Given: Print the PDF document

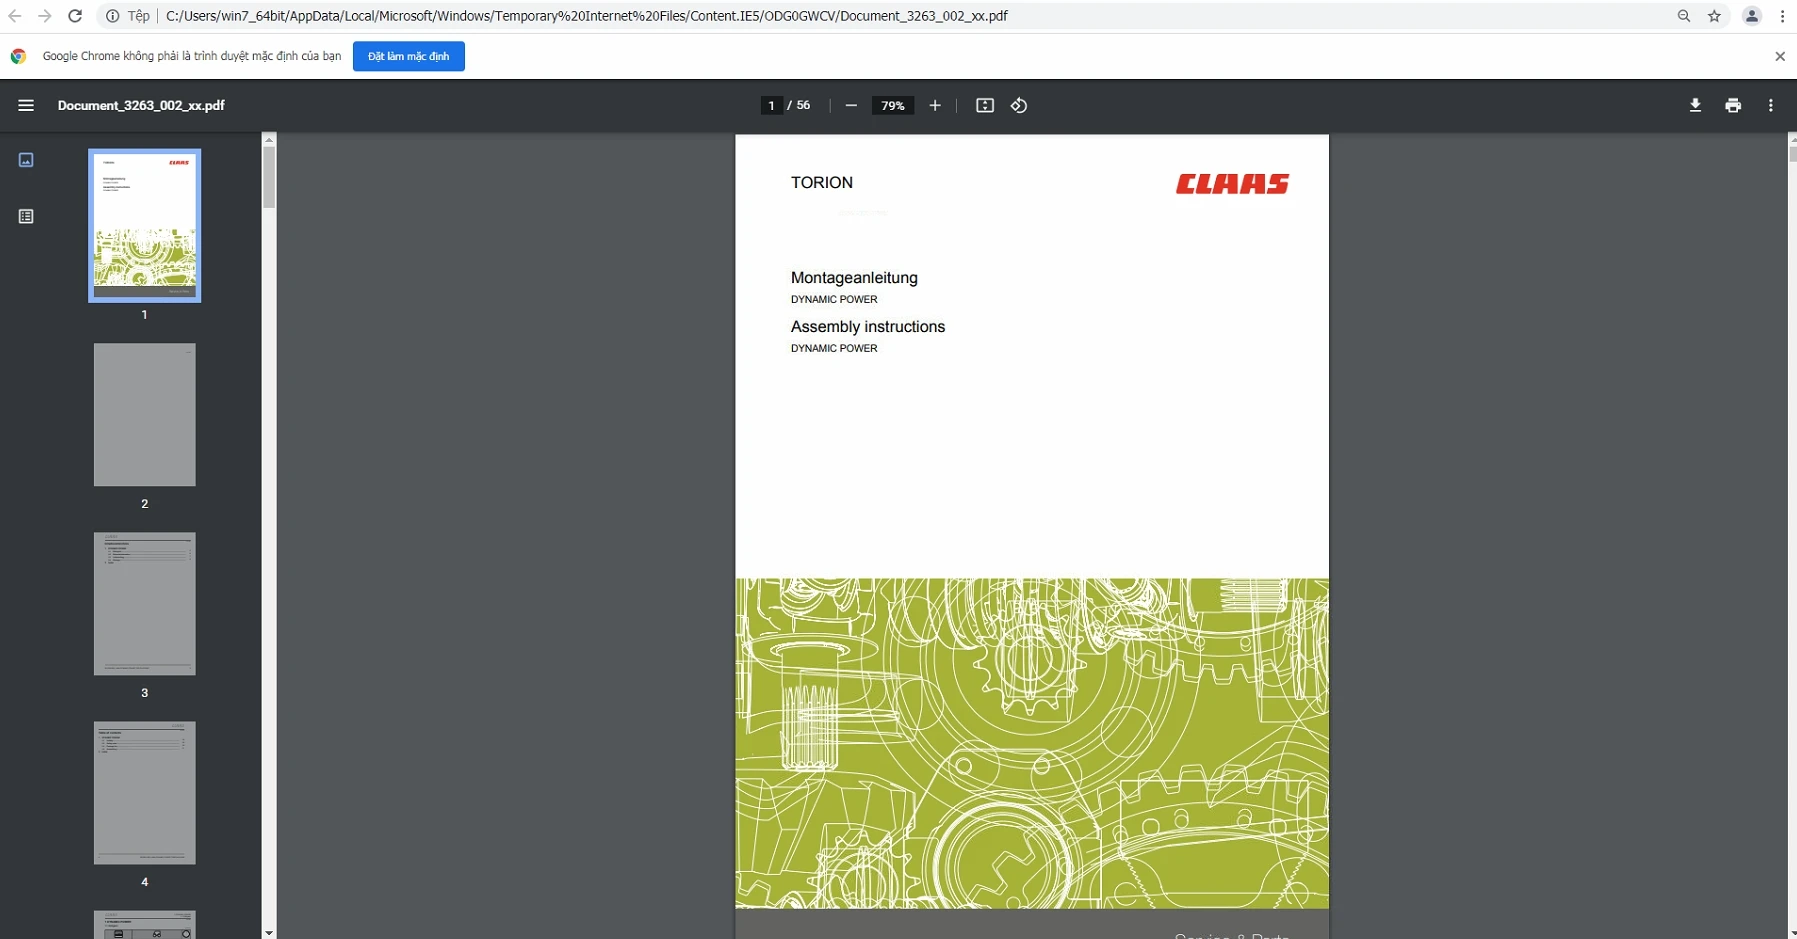Looking at the screenshot, I should coord(1733,105).
